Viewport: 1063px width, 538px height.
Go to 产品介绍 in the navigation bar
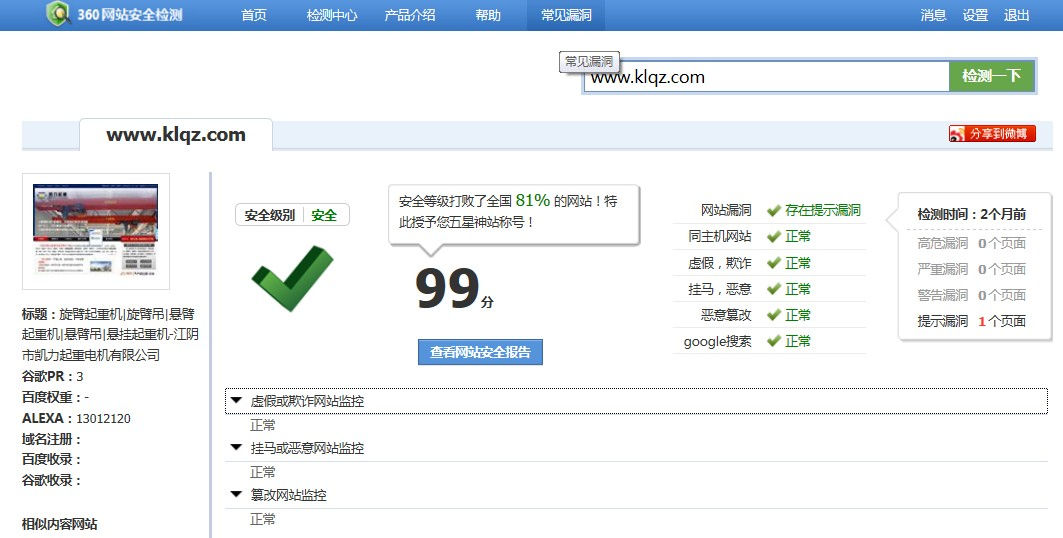tap(410, 15)
